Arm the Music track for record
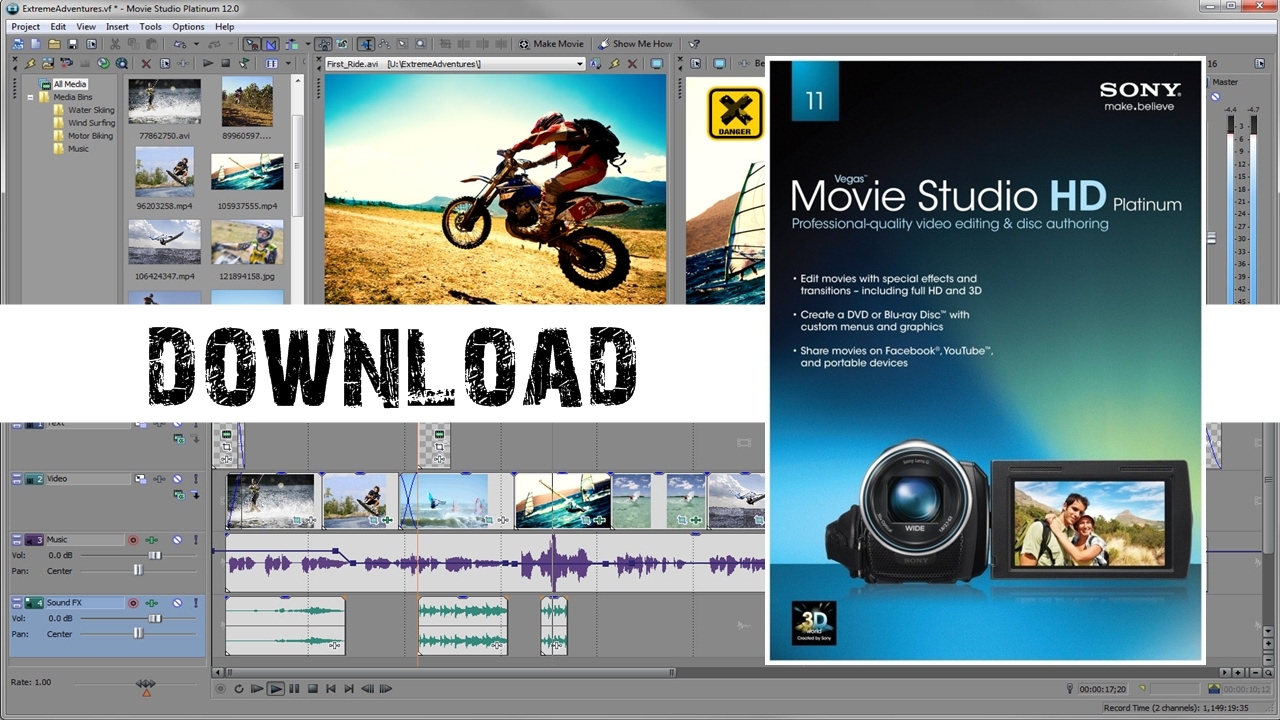 pos(133,540)
